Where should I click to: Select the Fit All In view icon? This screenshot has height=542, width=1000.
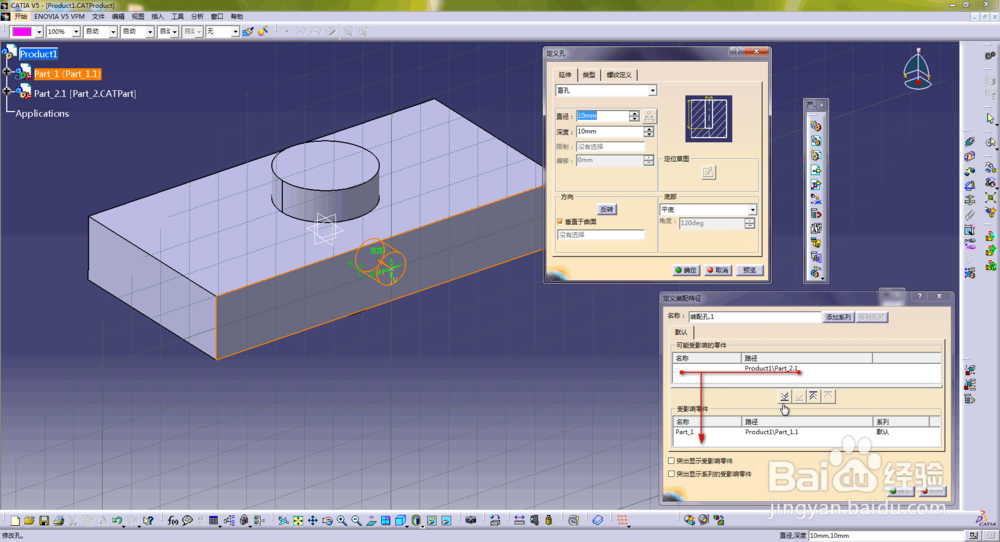pos(298,521)
